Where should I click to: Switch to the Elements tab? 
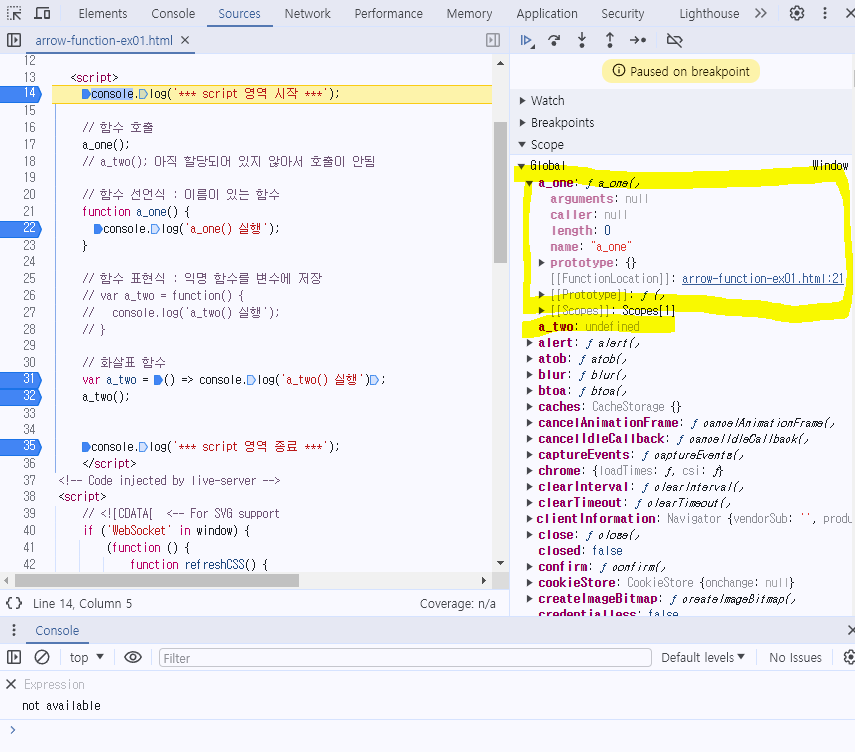point(103,13)
